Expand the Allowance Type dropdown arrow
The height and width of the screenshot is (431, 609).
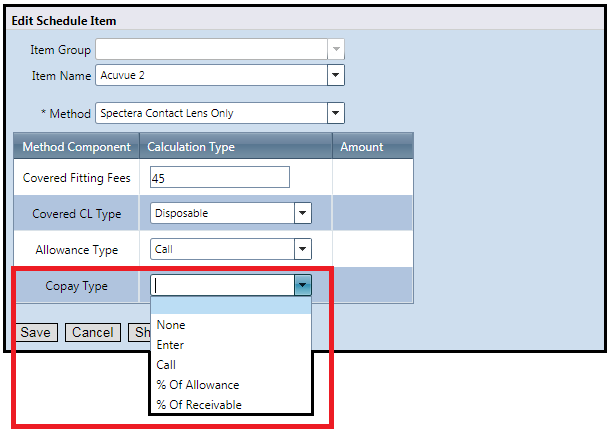(302, 249)
